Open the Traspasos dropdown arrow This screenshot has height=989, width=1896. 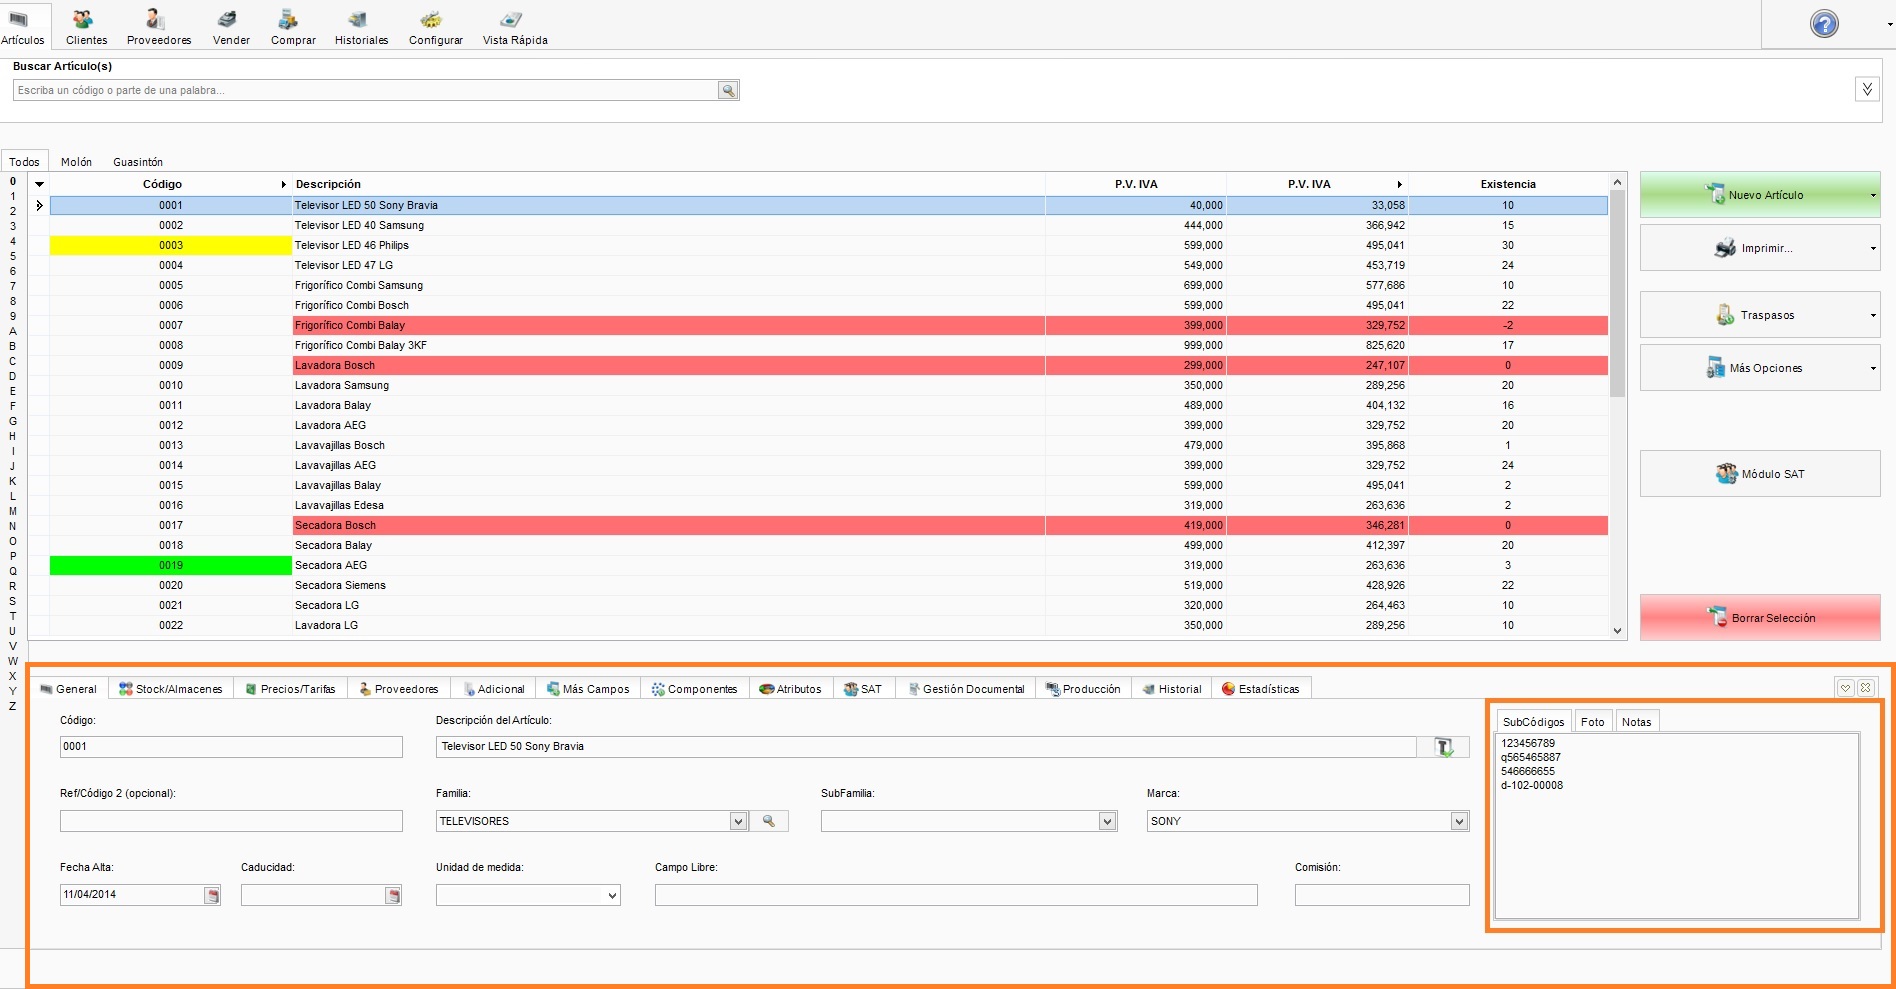1873,315
